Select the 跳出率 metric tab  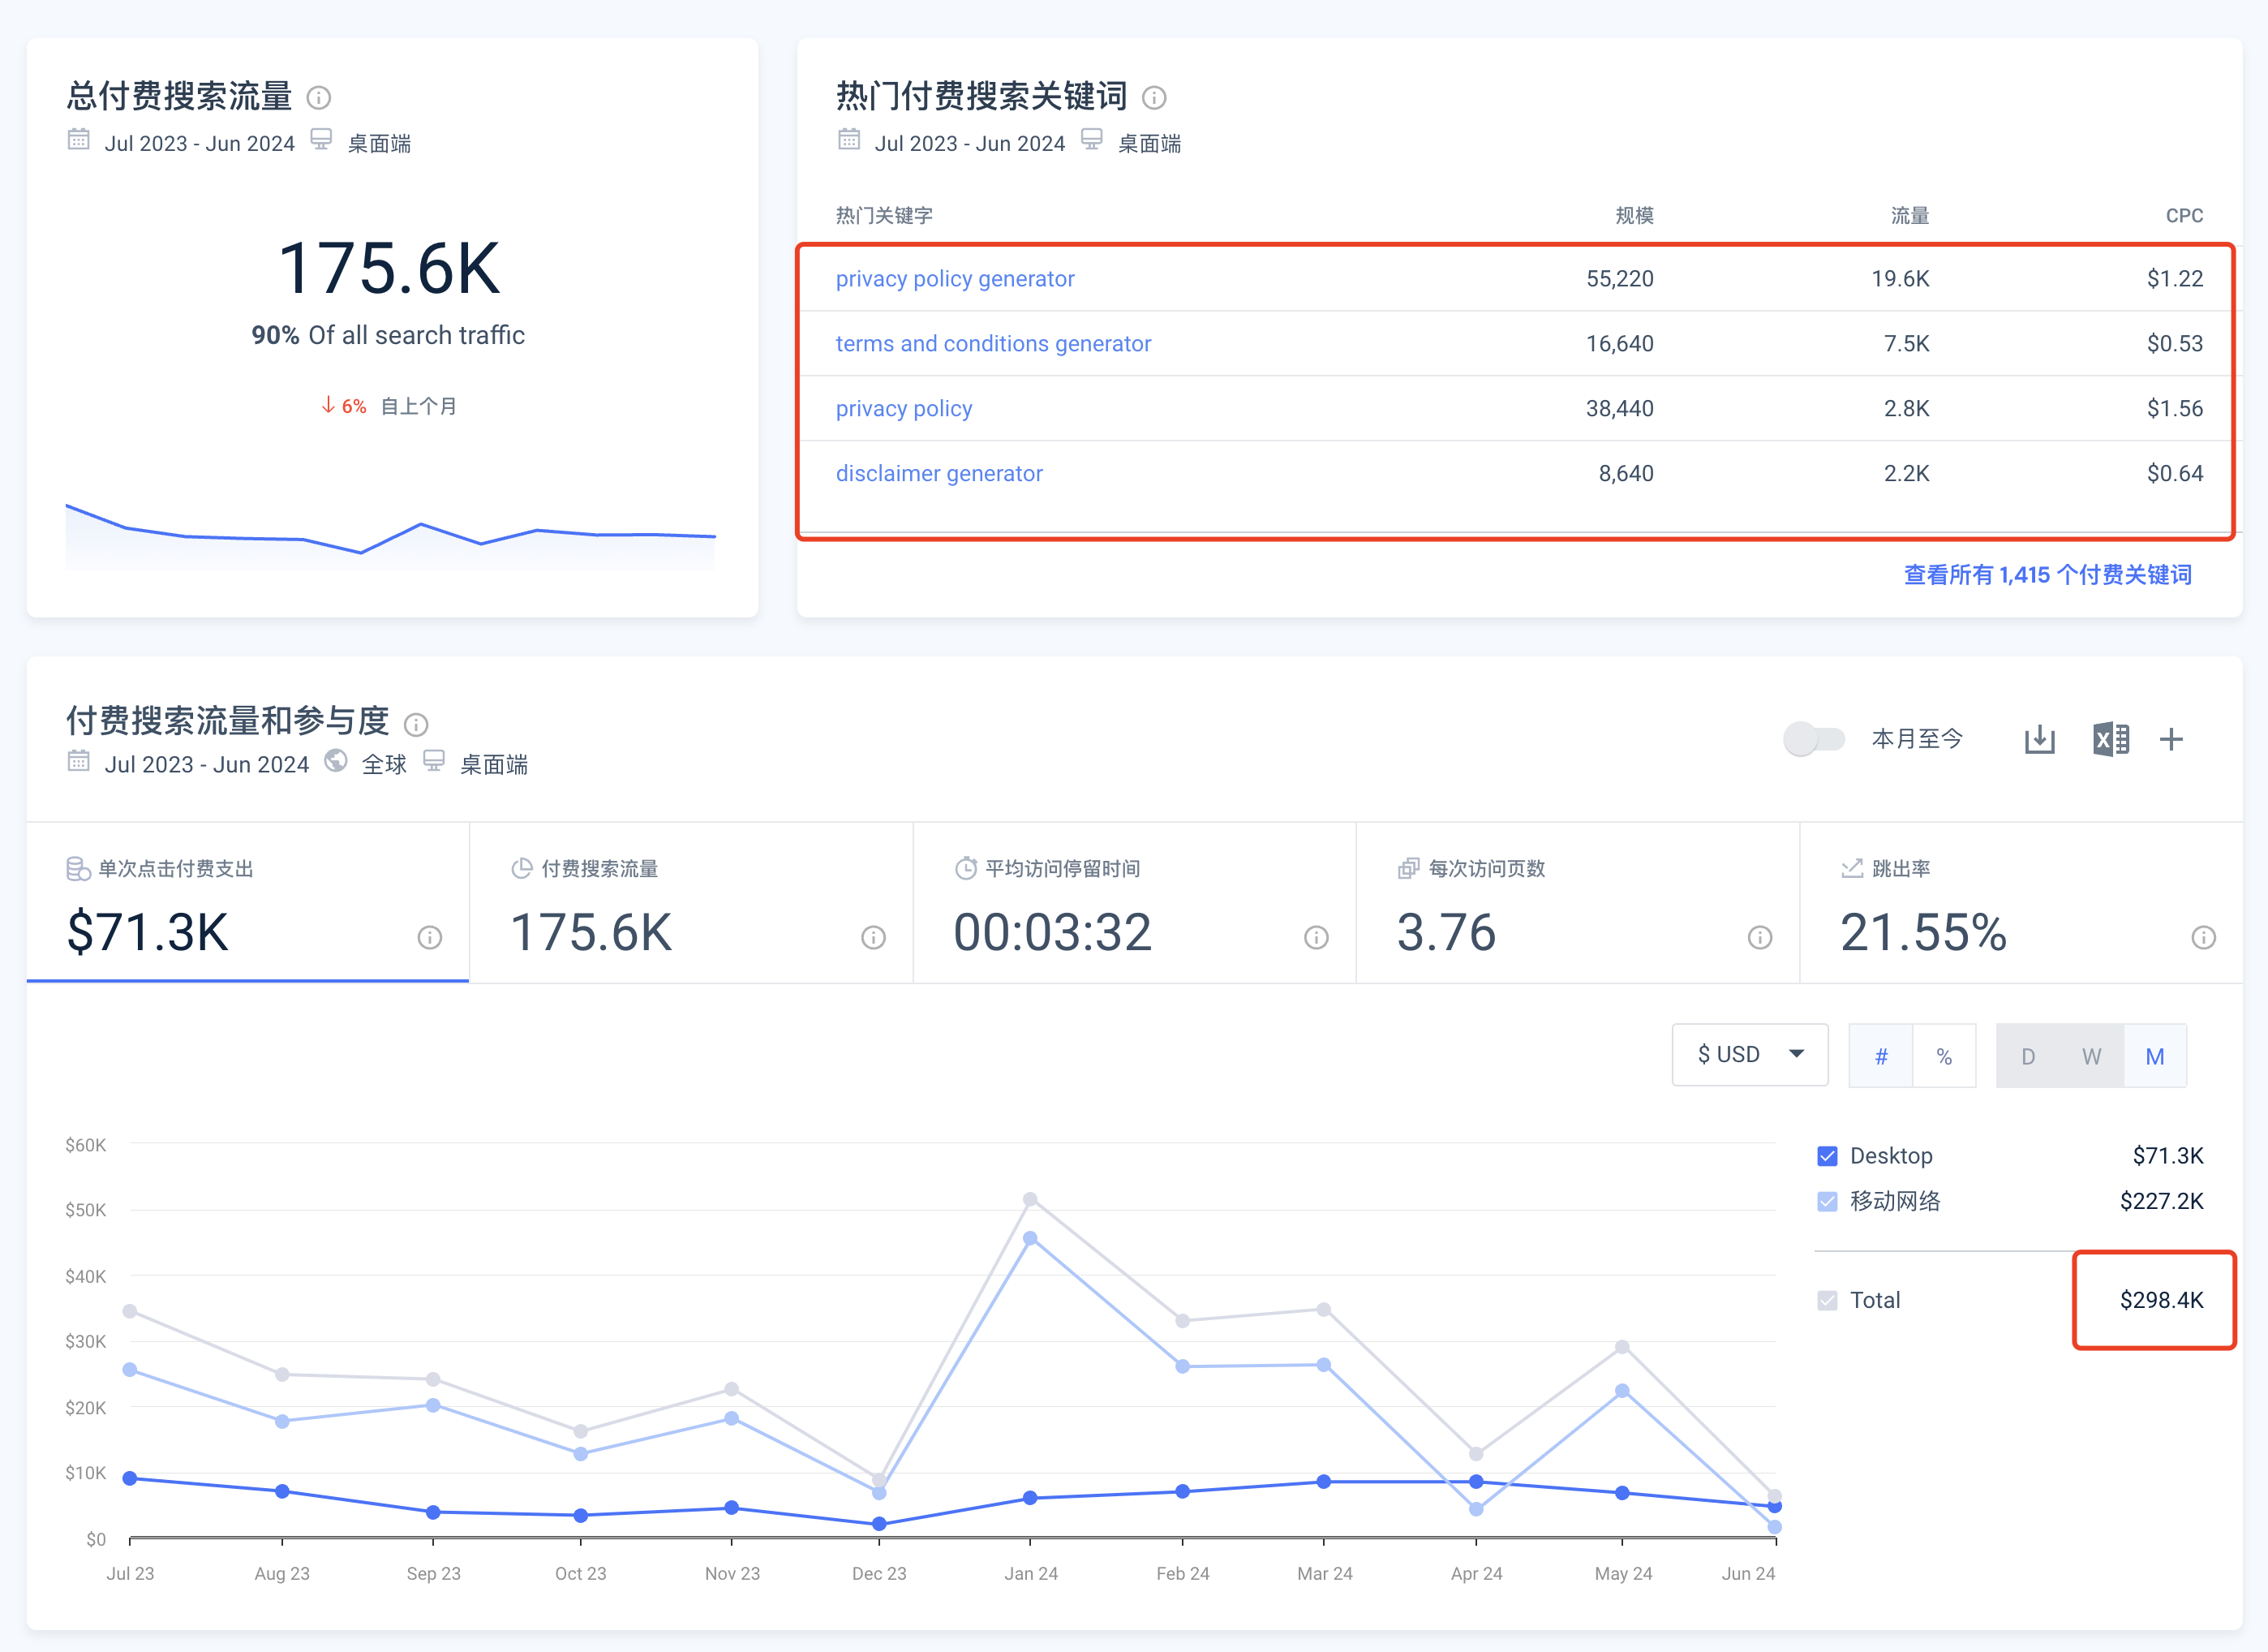point(2021,903)
